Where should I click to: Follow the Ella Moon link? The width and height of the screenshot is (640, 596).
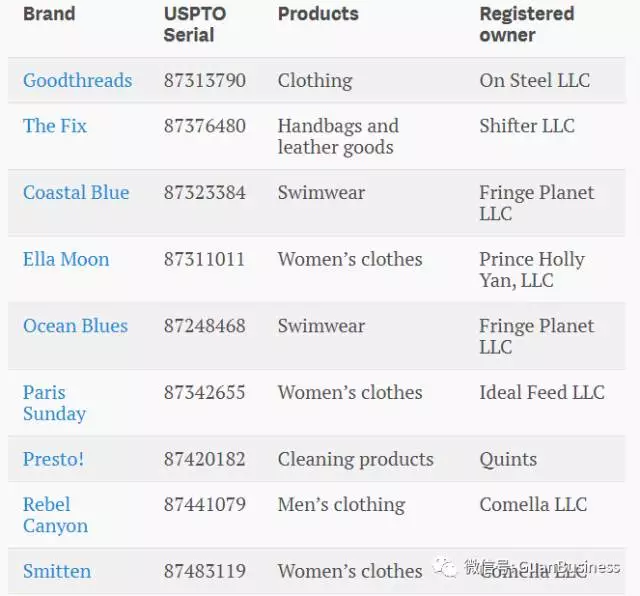click(66, 260)
